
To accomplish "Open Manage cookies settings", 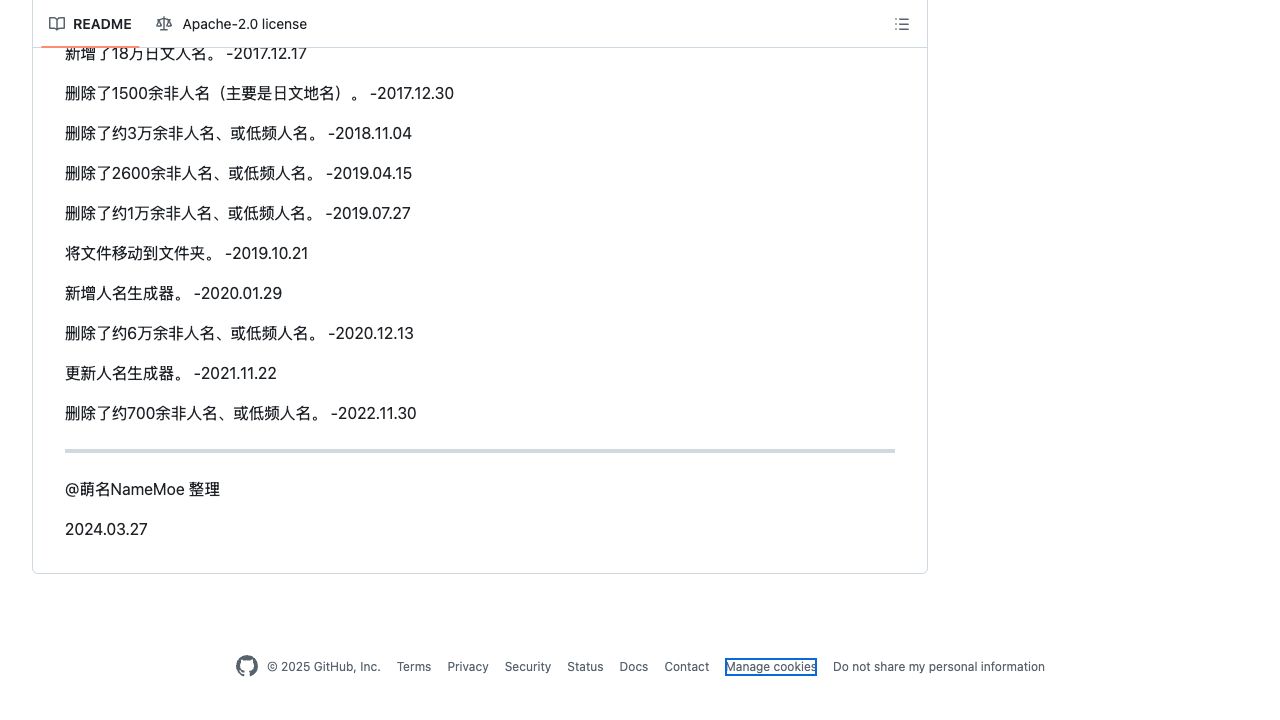I will pyautogui.click(x=771, y=667).
